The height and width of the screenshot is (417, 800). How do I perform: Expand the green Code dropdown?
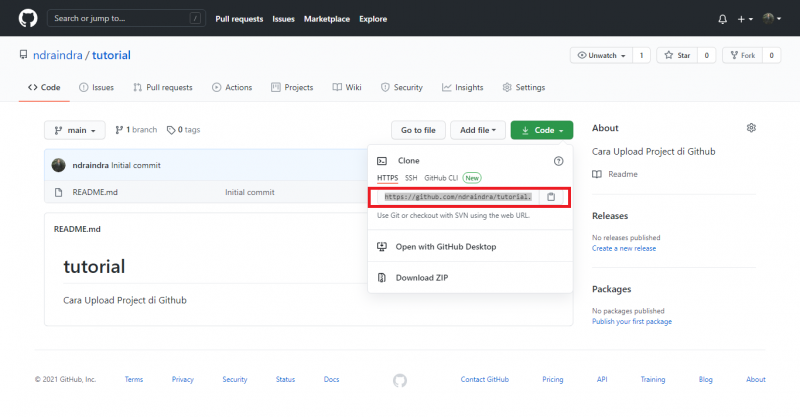click(x=541, y=130)
